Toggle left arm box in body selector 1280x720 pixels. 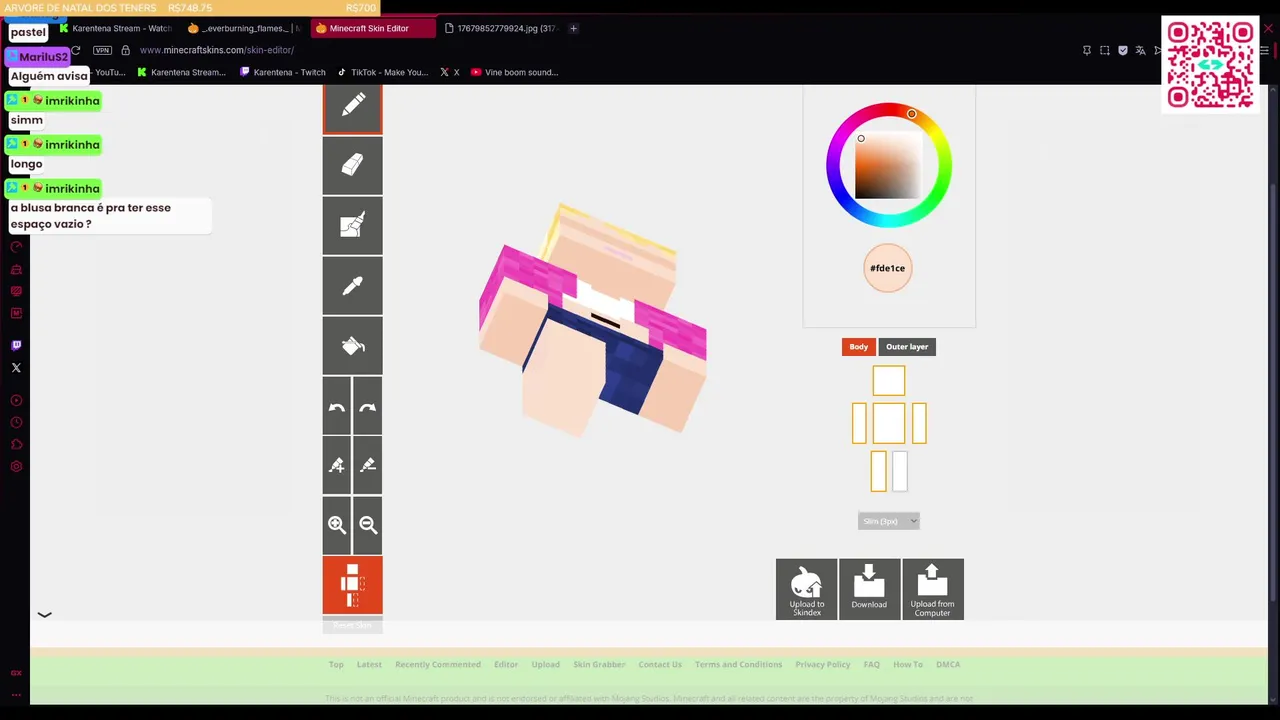[859, 423]
